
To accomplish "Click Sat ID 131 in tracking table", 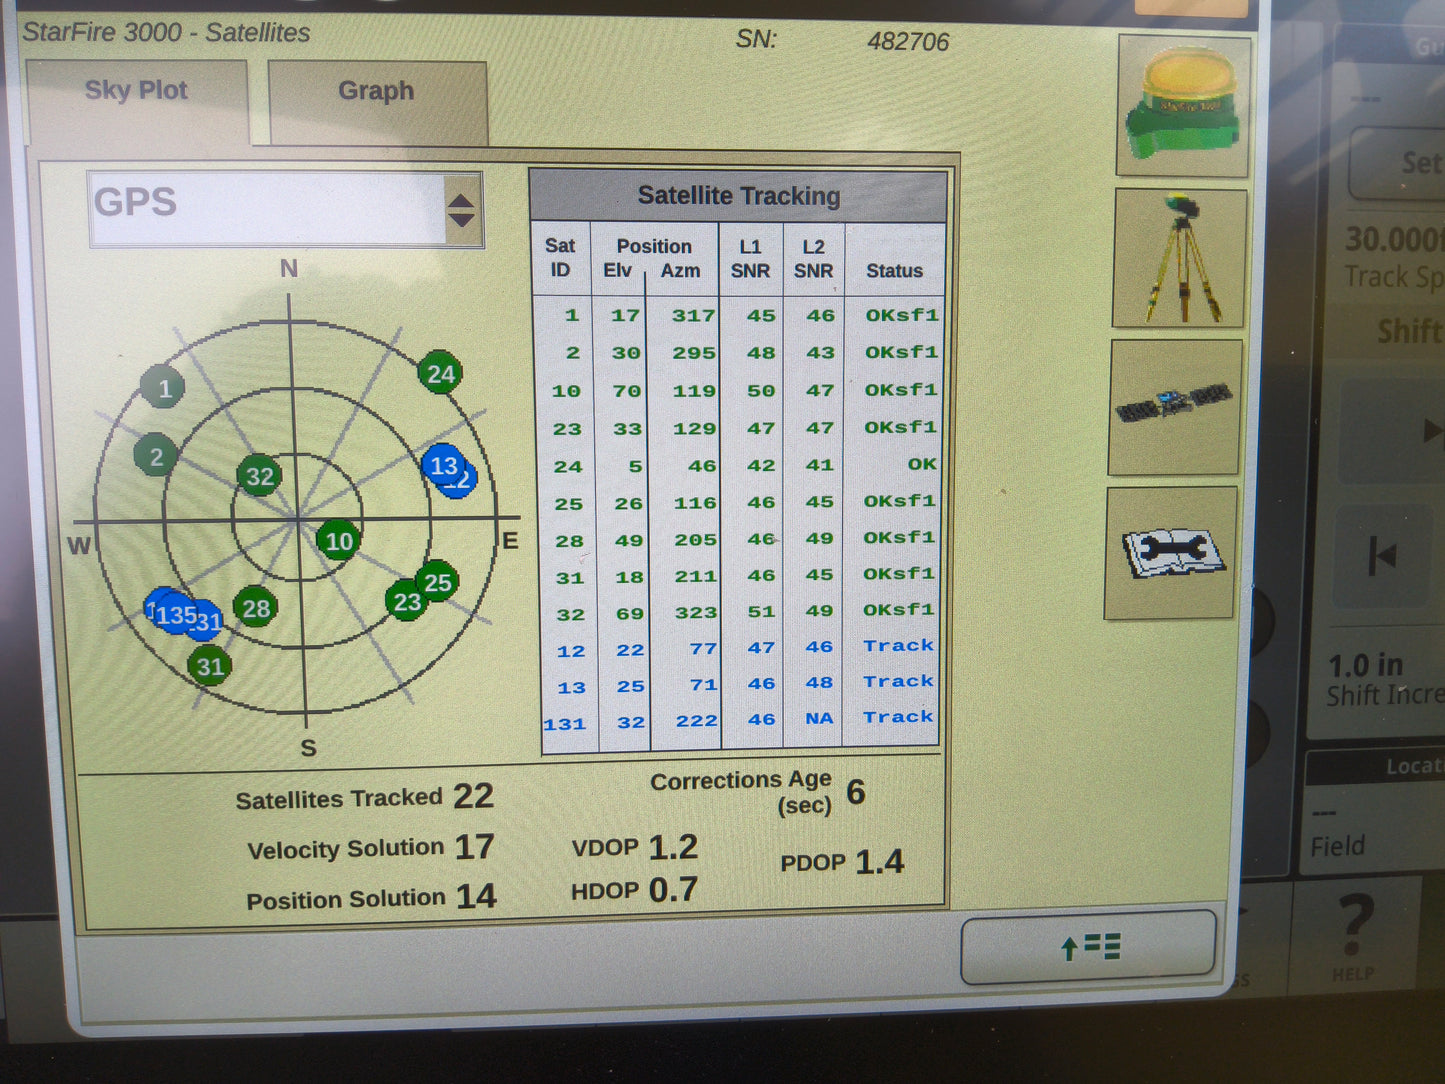I will (565, 724).
